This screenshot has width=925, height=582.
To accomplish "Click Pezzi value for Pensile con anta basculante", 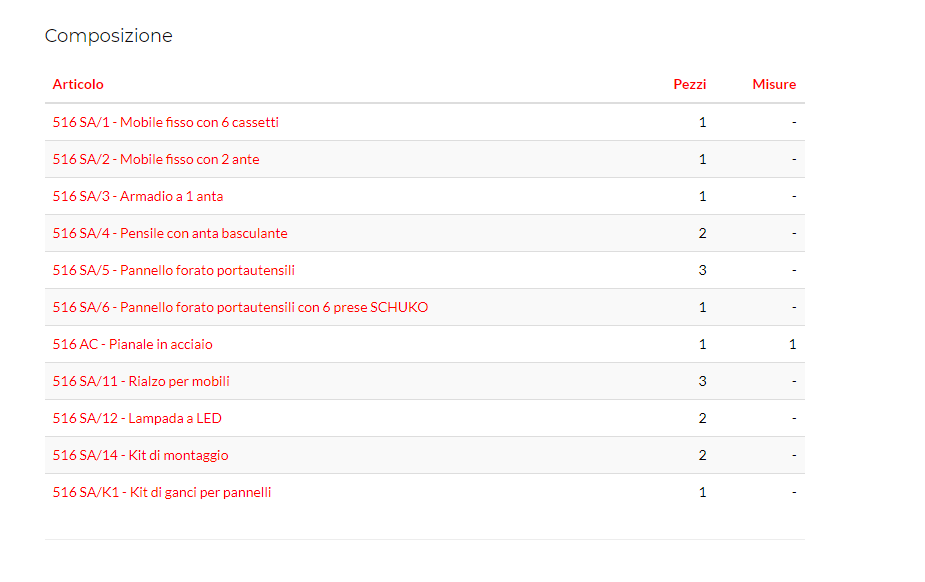I will (702, 233).
